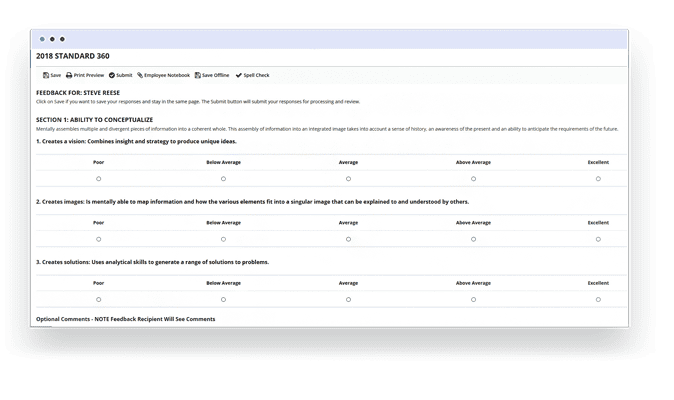Click 'Average' column label under question 3
This screenshot has width=674, height=400.
click(x=348, y=283)
